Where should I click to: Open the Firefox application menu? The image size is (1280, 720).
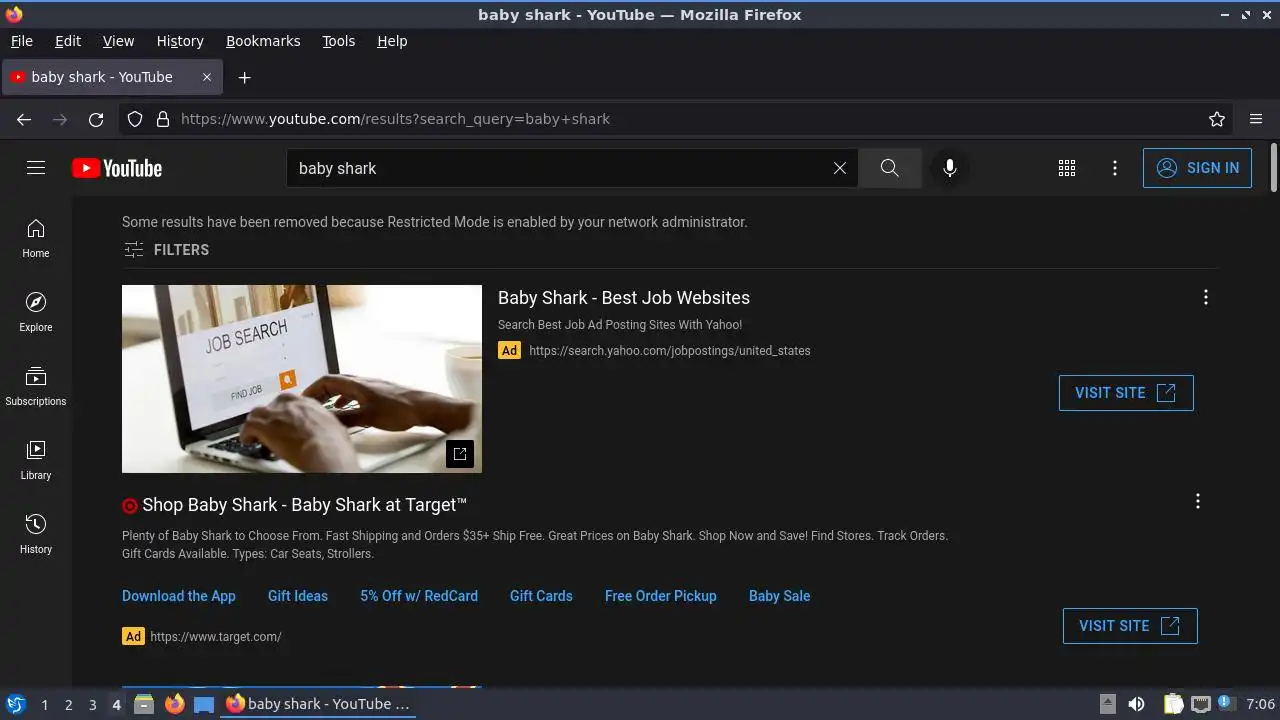coord(1256,119)
